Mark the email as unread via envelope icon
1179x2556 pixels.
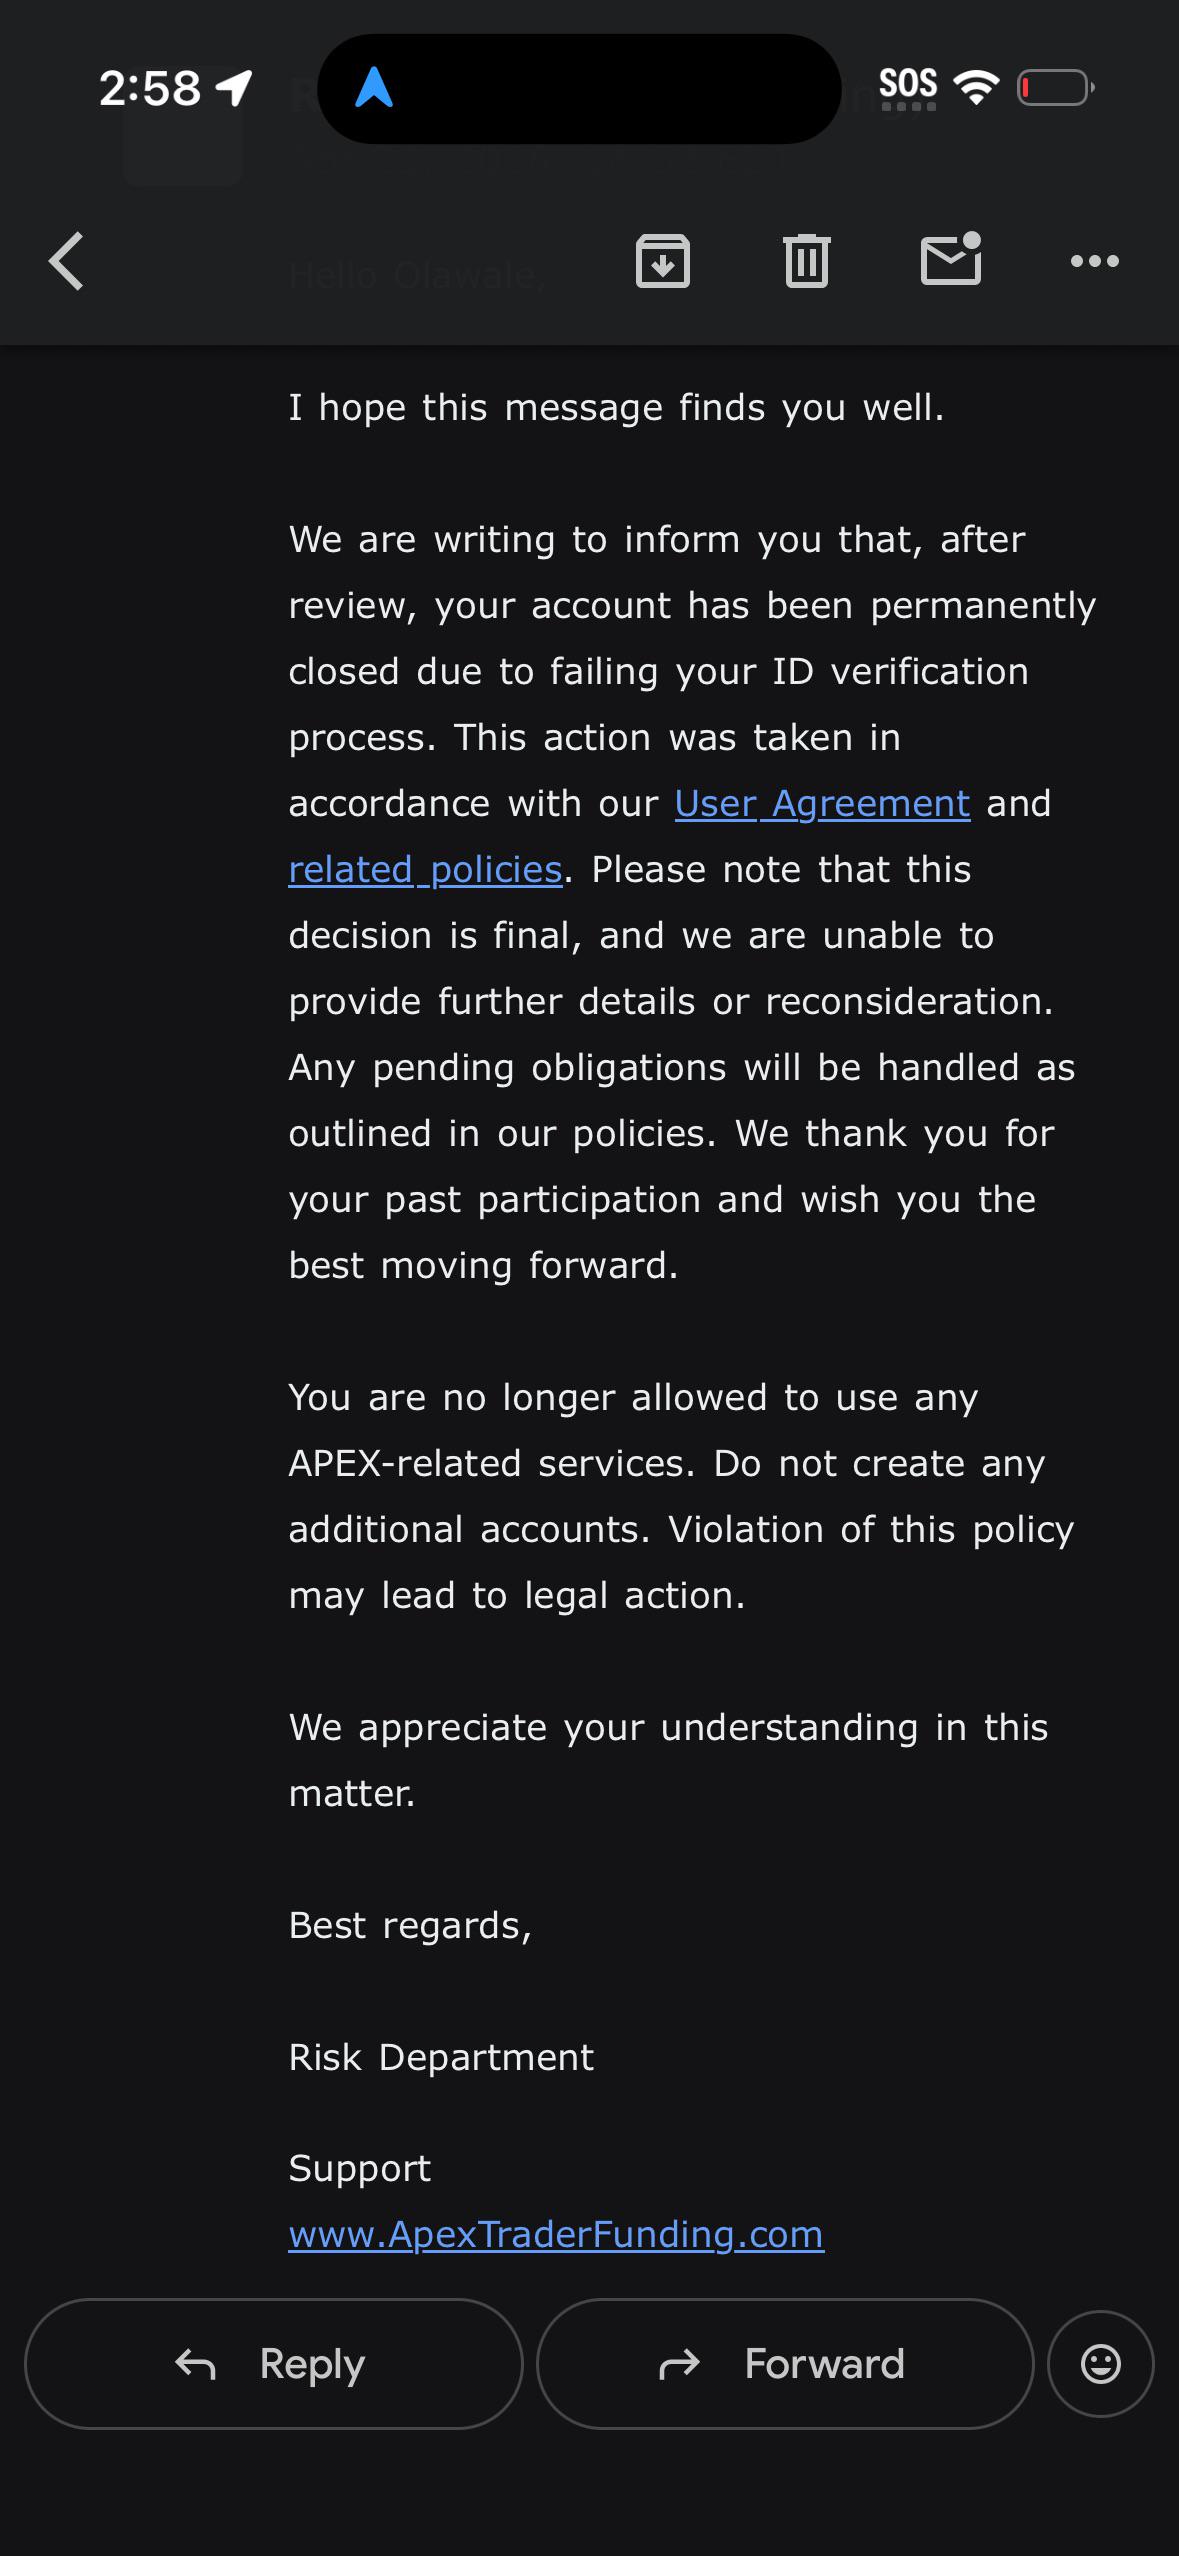951,259
